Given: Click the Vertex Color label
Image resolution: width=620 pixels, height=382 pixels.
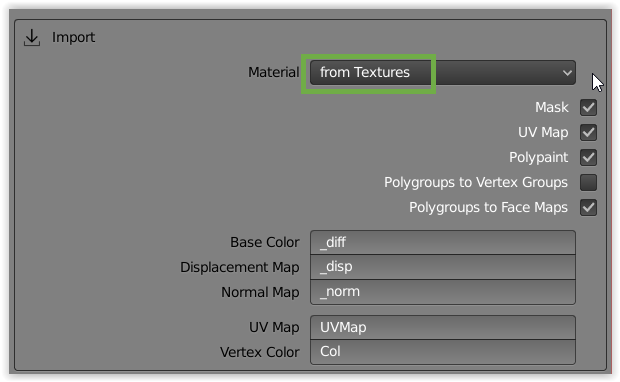Looking at the screenshot, I should click(x=259, y=352).
